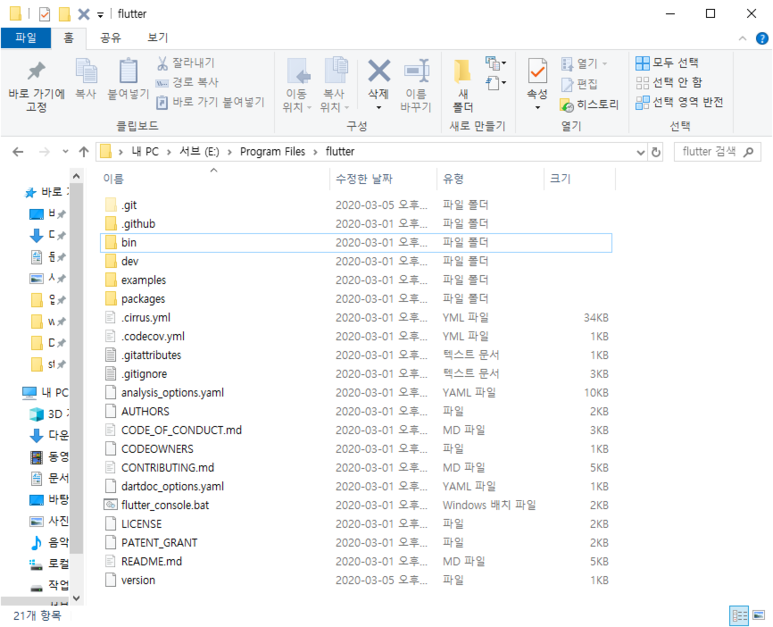773x627 pixels.
Task: Select the version file
Action: (x=356, y=580)
